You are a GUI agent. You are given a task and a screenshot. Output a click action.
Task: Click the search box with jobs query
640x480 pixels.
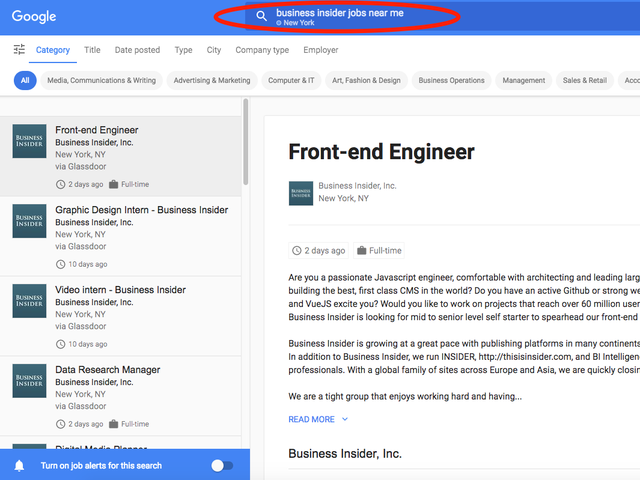coord(340,16)
